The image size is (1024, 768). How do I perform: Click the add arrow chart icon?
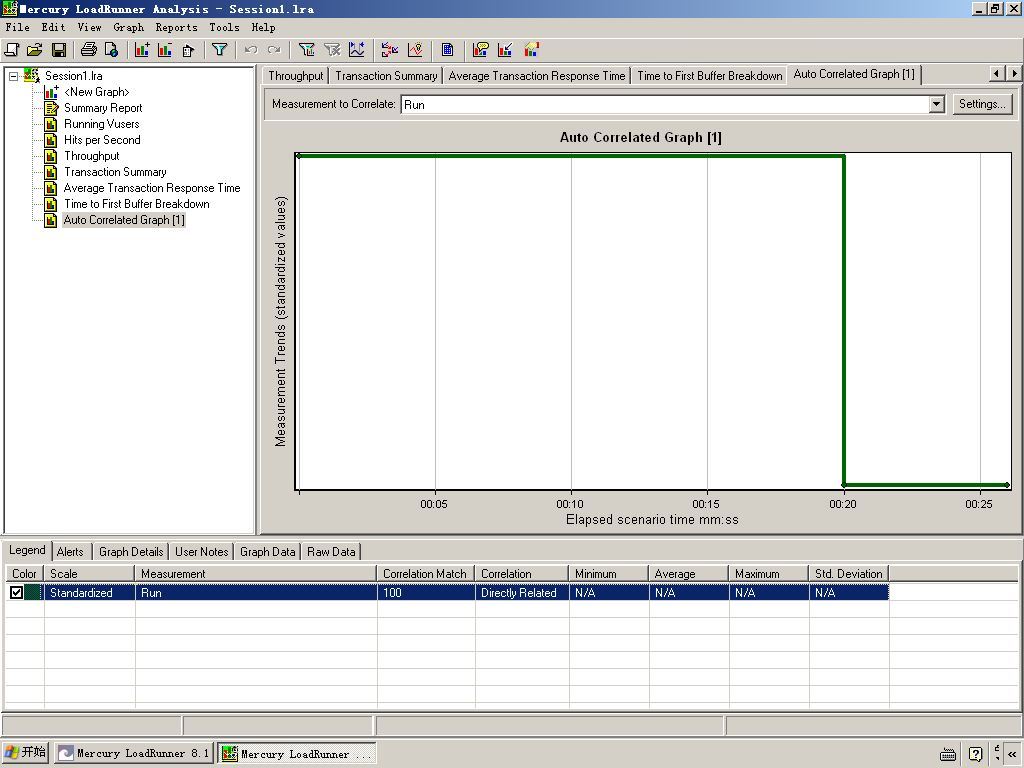(x=505, y=50)
